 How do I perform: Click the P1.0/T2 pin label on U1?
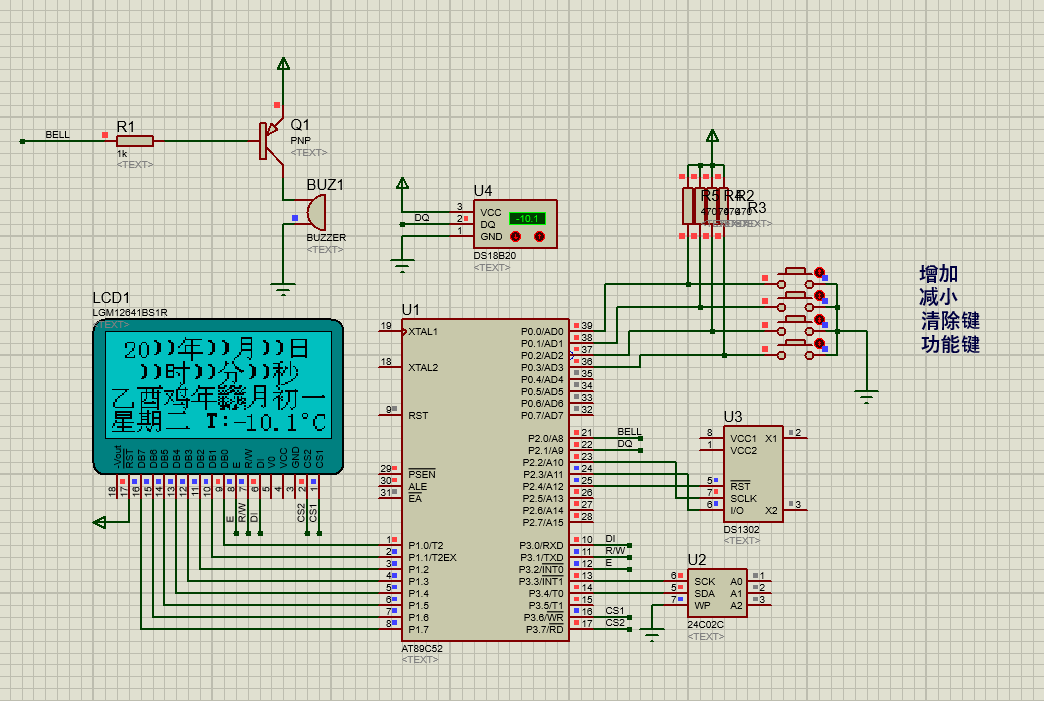click(425, 545)
